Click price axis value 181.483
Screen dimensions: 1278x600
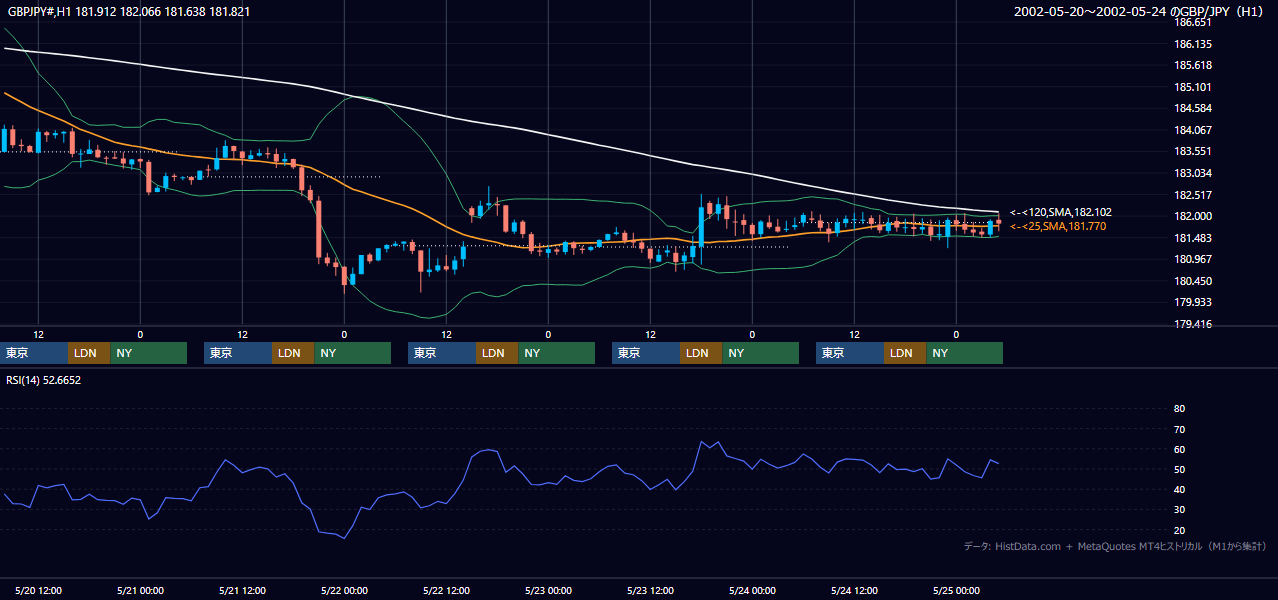[1192, 238]
